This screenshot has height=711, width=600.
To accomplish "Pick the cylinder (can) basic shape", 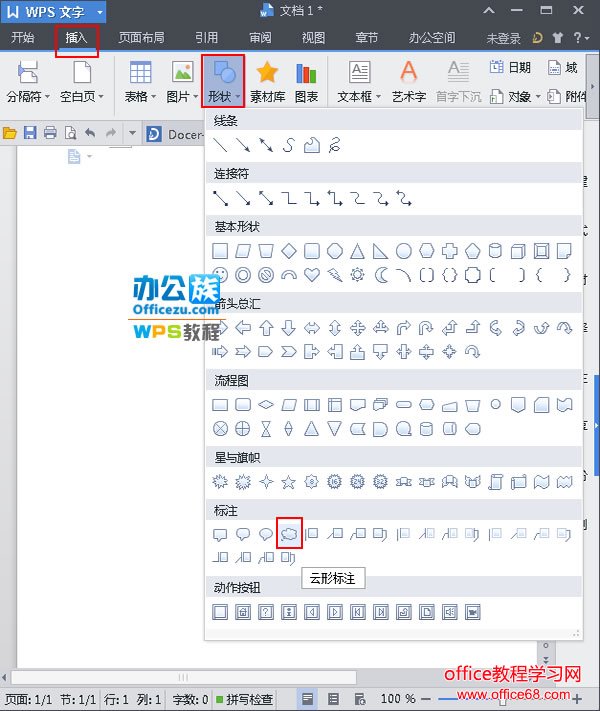I will click(495, 251).
